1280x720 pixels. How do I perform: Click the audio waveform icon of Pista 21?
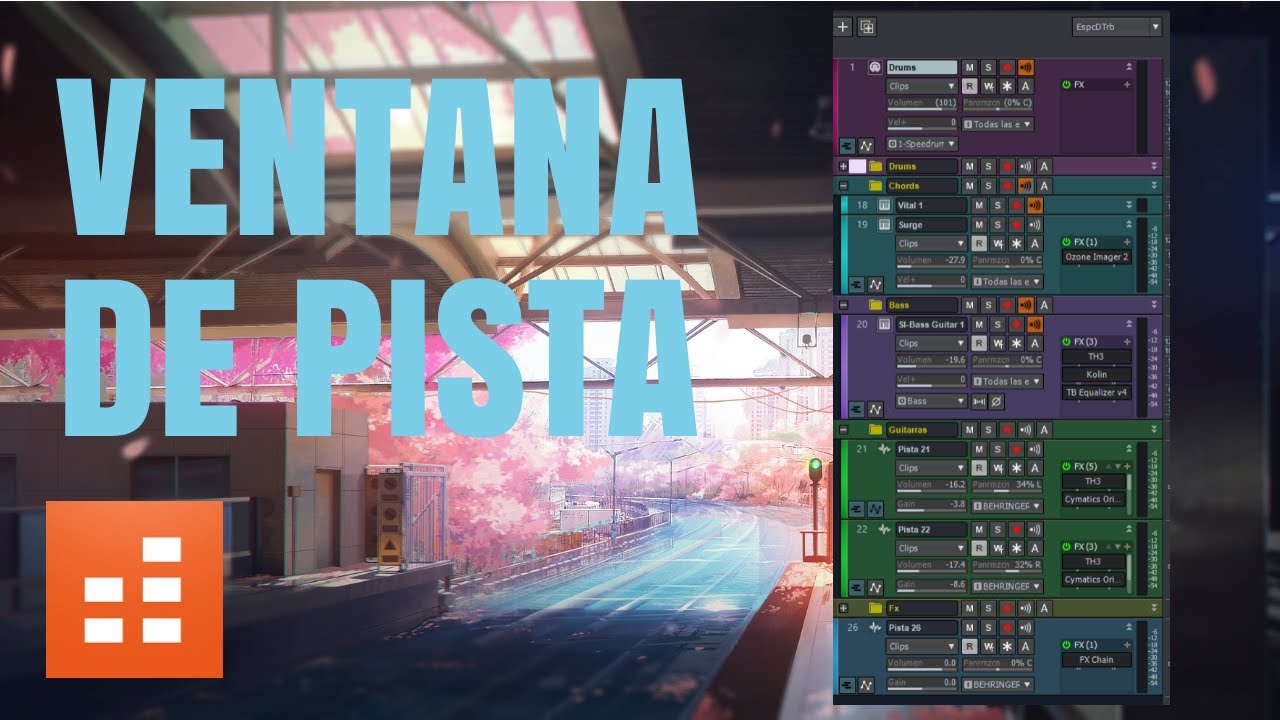coord(884,449)
